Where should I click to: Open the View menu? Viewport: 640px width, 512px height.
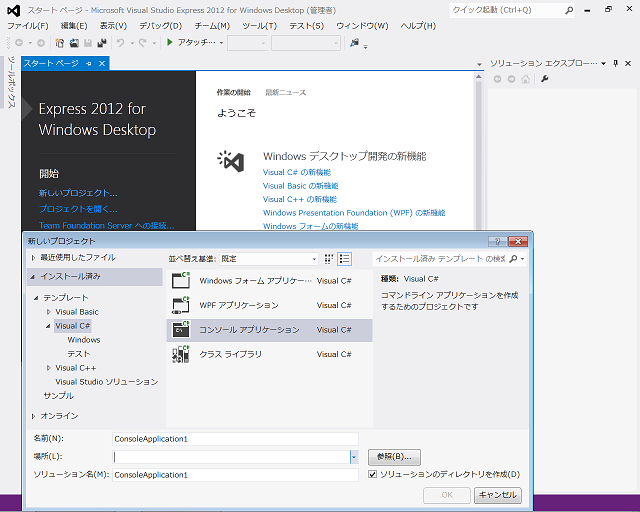click(113, 26)
